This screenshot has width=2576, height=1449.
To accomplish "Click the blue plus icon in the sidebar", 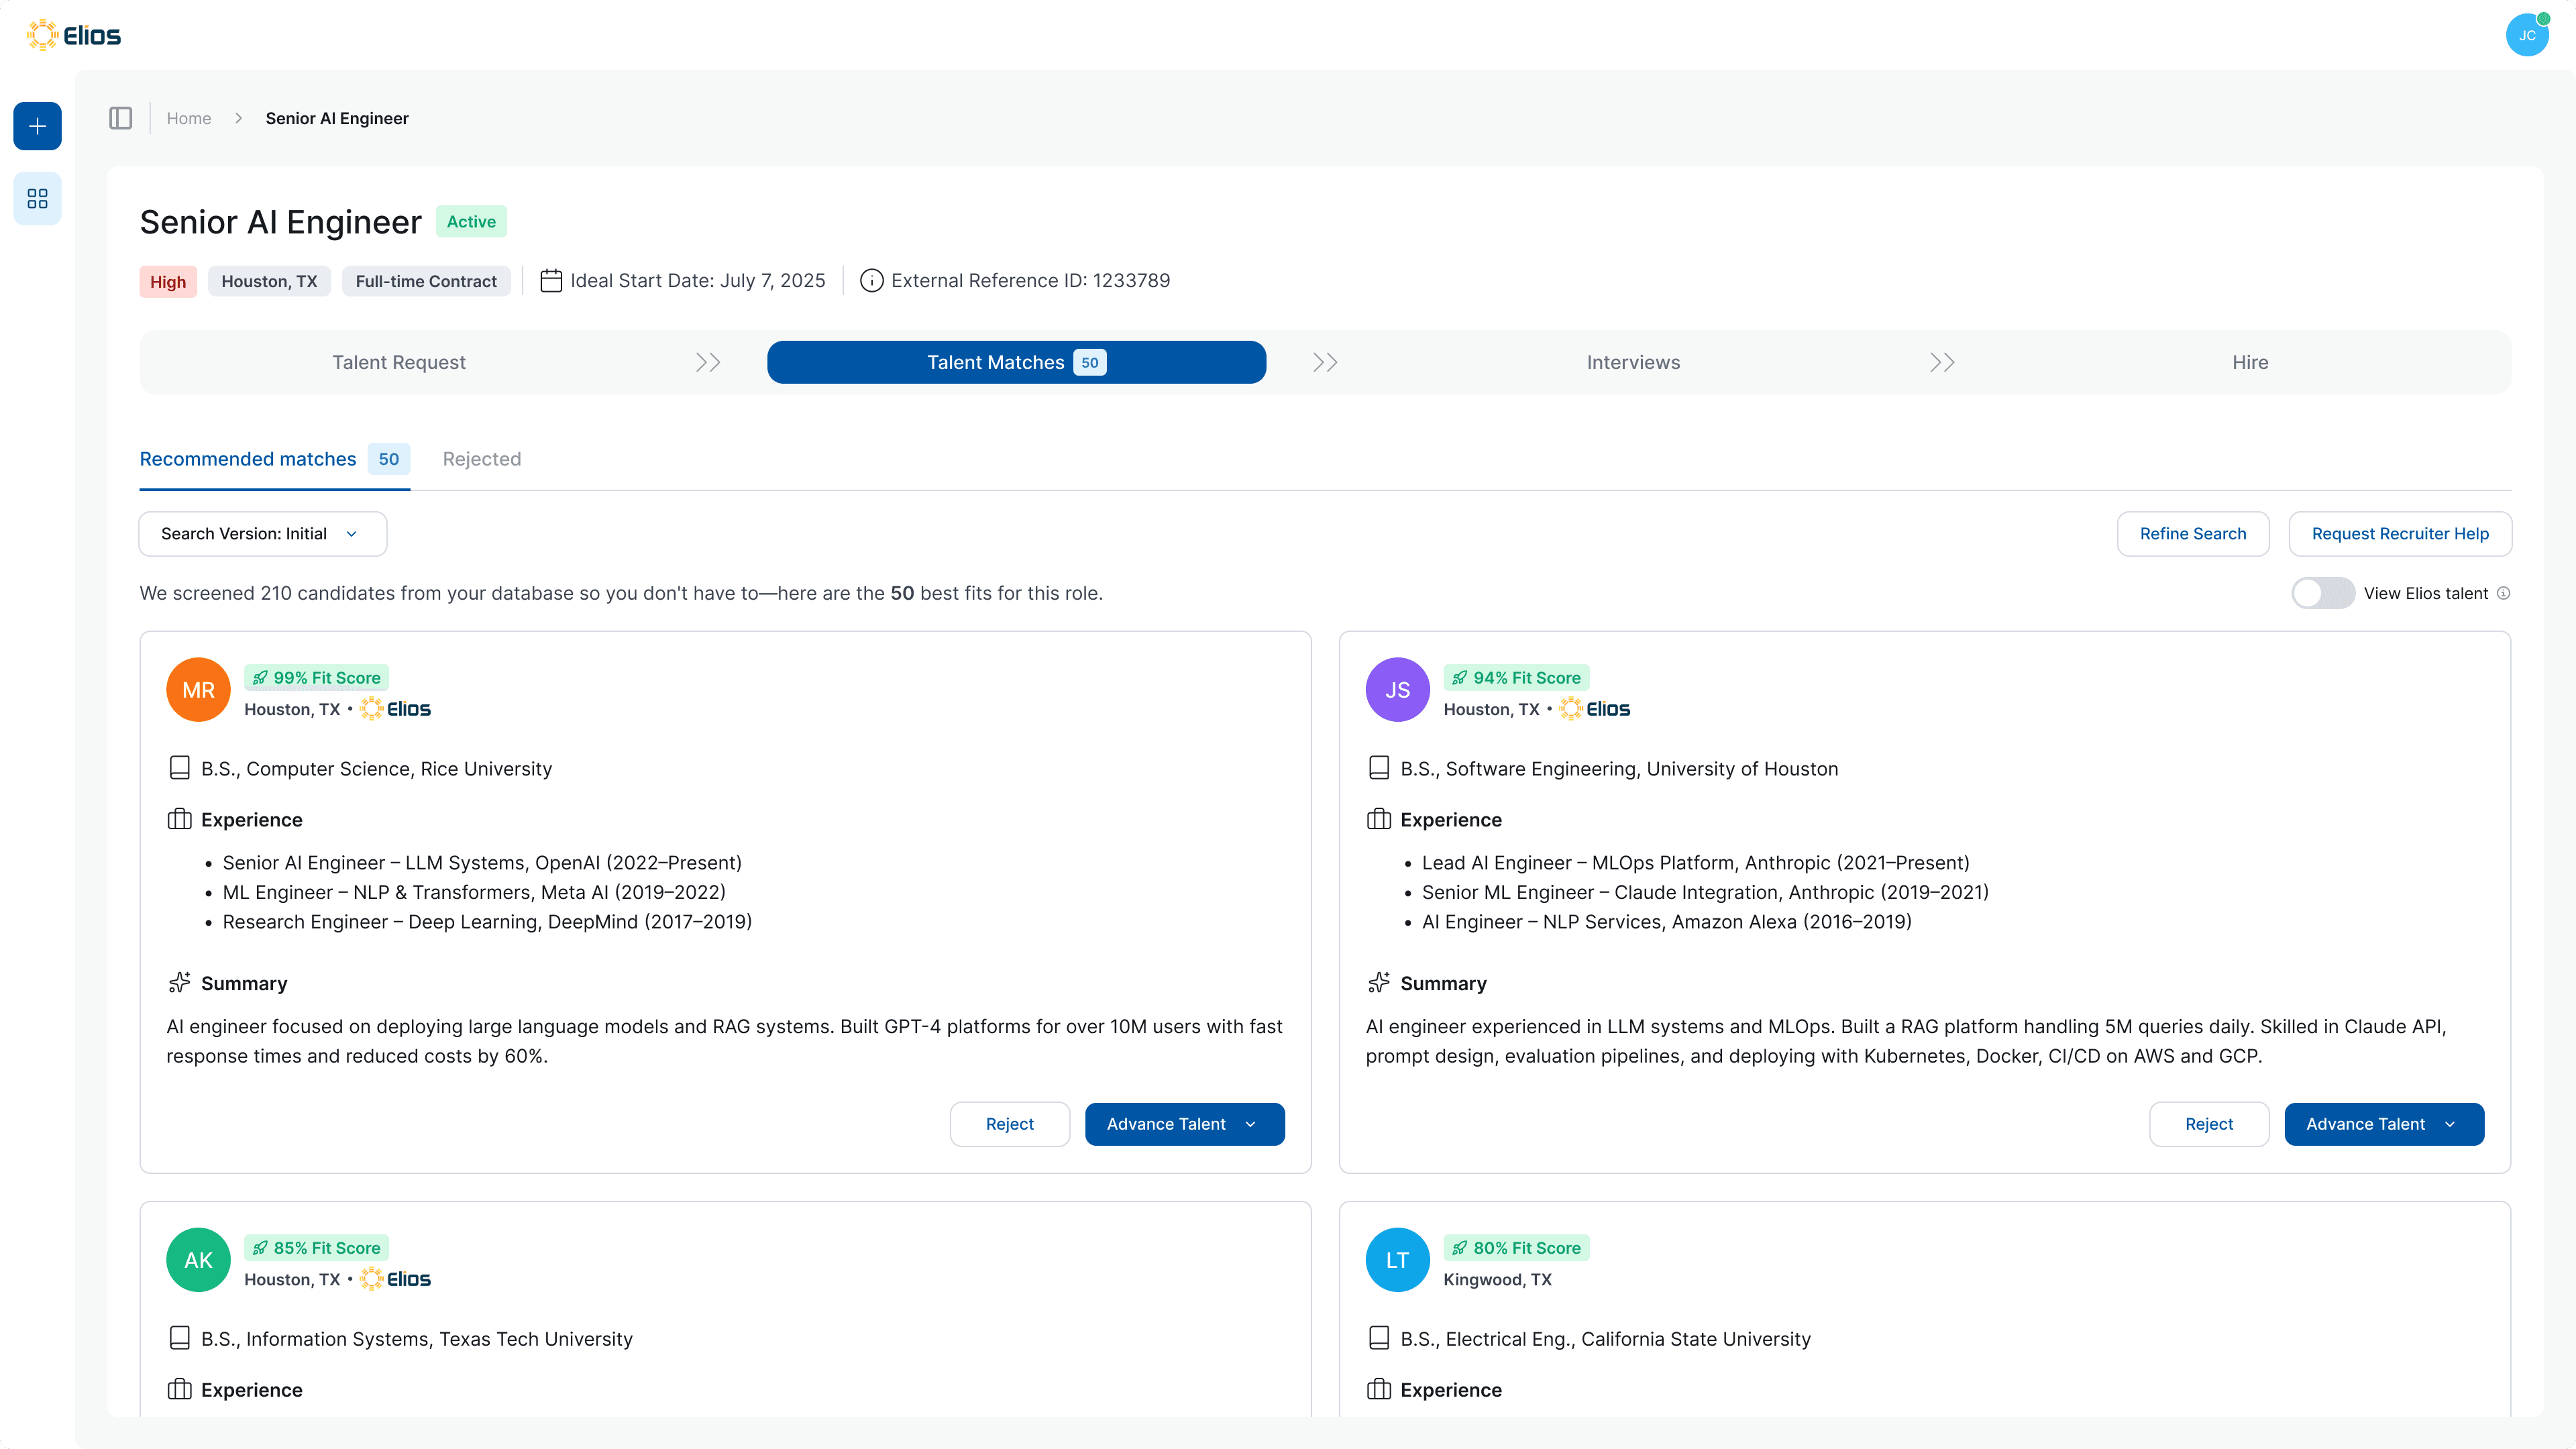I will [37, 126].
